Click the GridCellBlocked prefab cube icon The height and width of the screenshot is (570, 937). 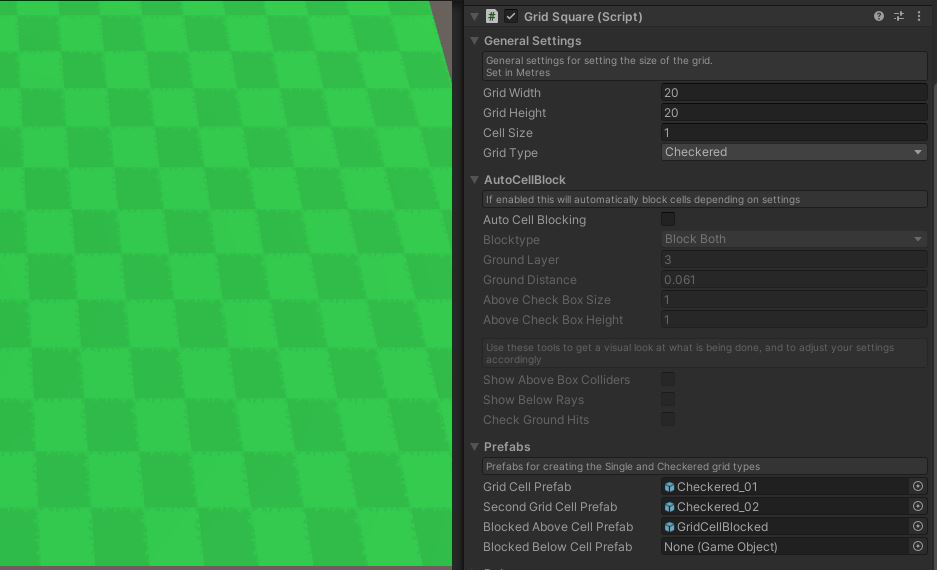(669, 527)
